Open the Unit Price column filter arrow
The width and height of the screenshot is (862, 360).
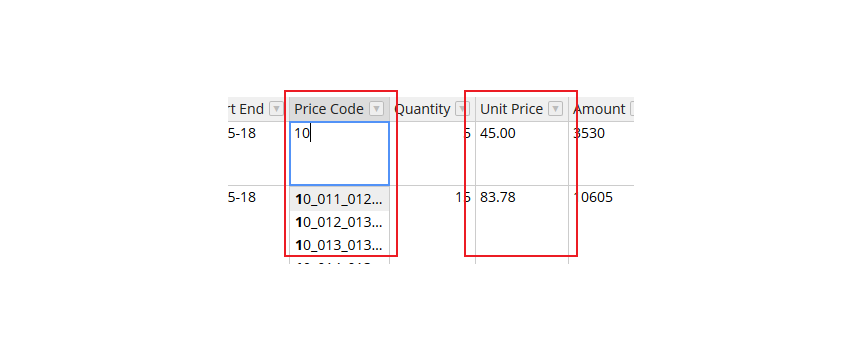[556, 109]
